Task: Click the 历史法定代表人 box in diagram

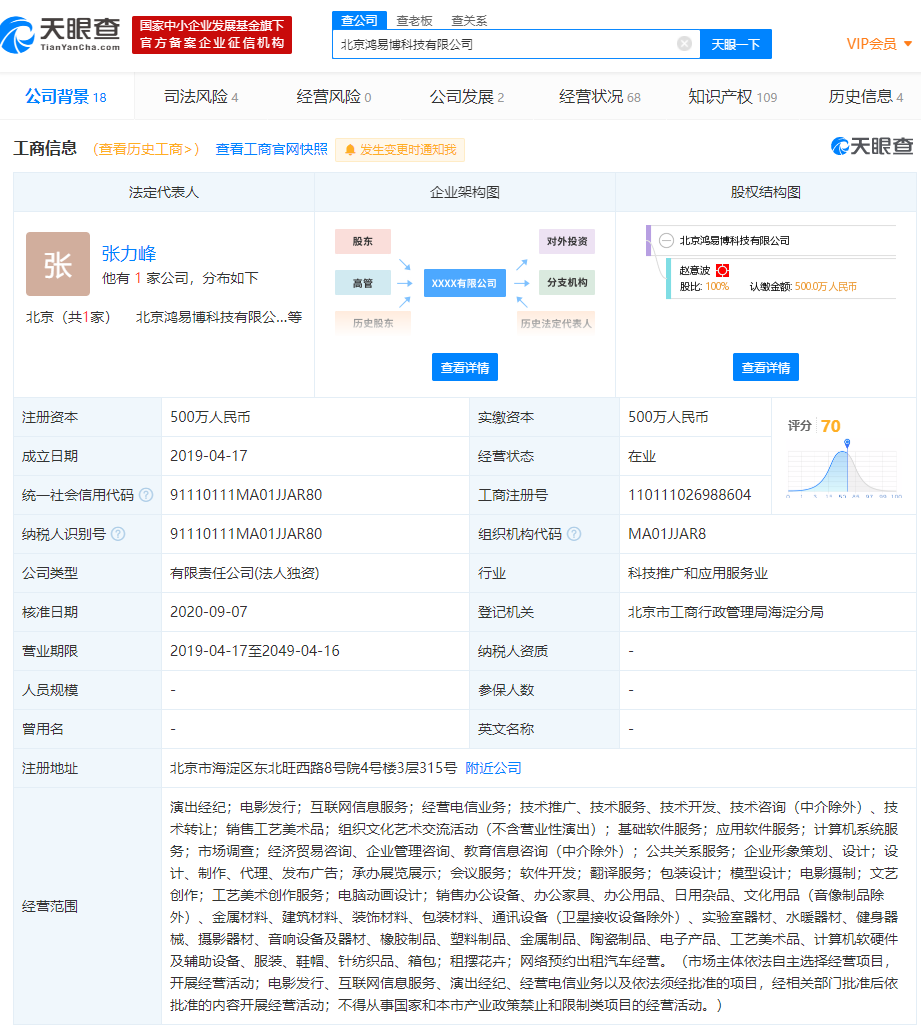Action: [x=556, y=323]
